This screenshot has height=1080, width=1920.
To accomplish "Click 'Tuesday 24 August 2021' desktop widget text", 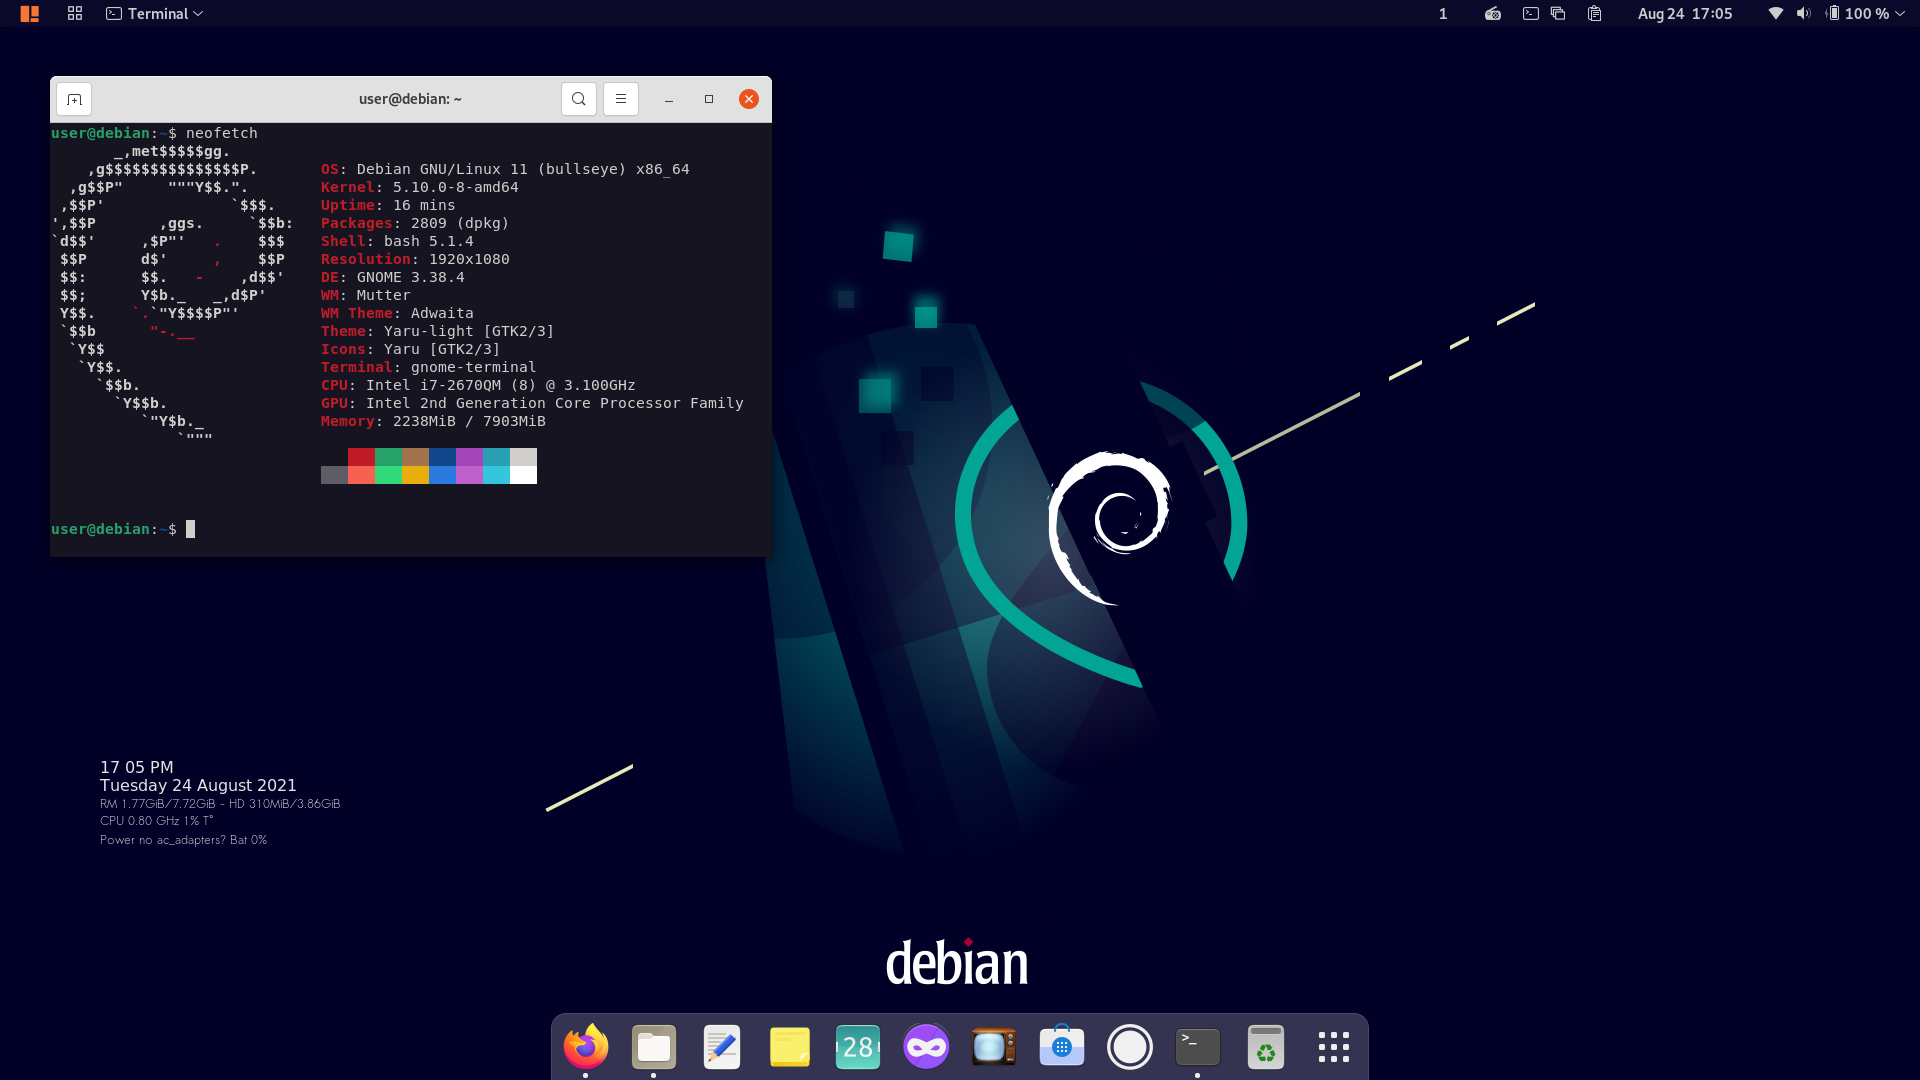I will click(198, 786).
